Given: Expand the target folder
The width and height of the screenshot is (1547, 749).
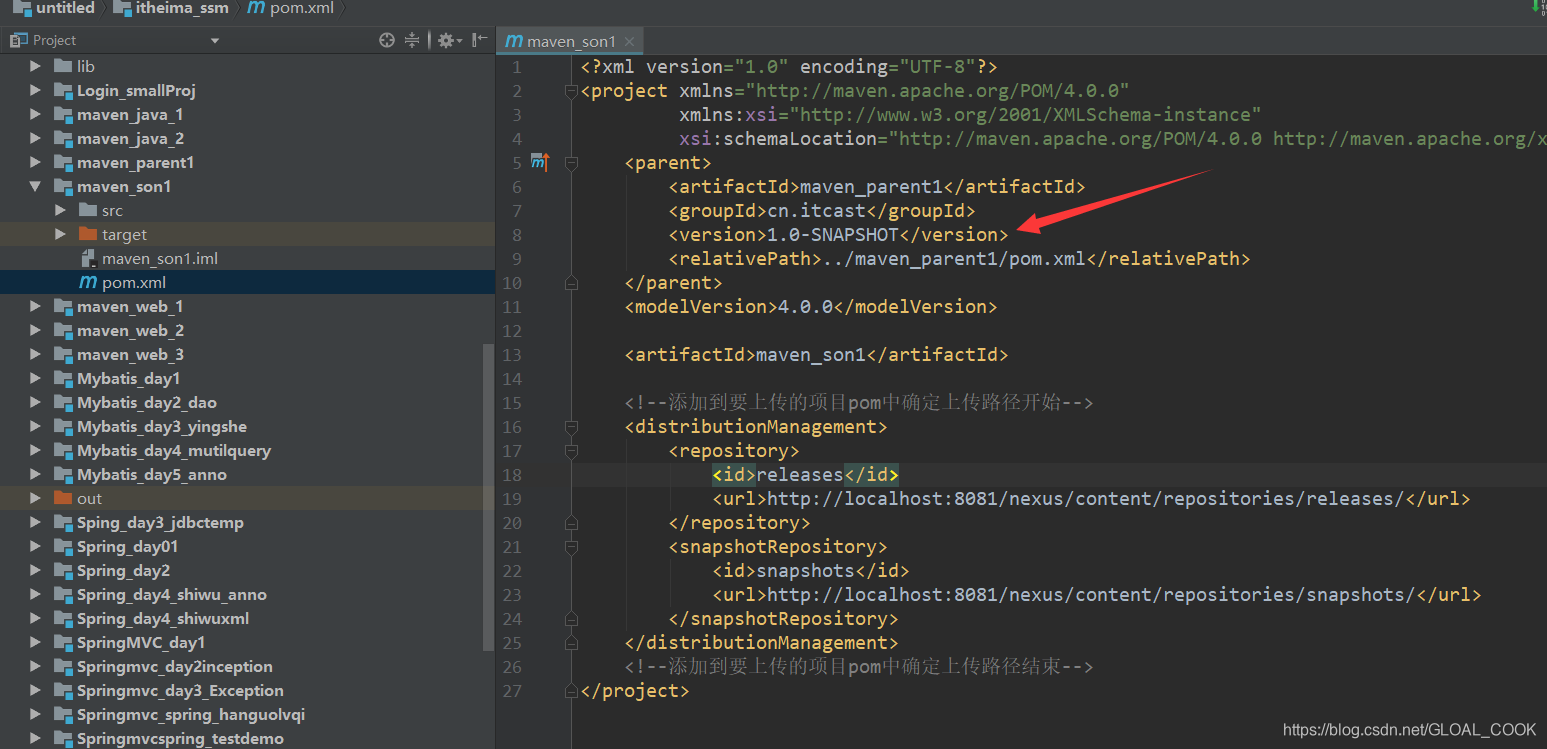Looking at the screenshot, I should 61,234.
